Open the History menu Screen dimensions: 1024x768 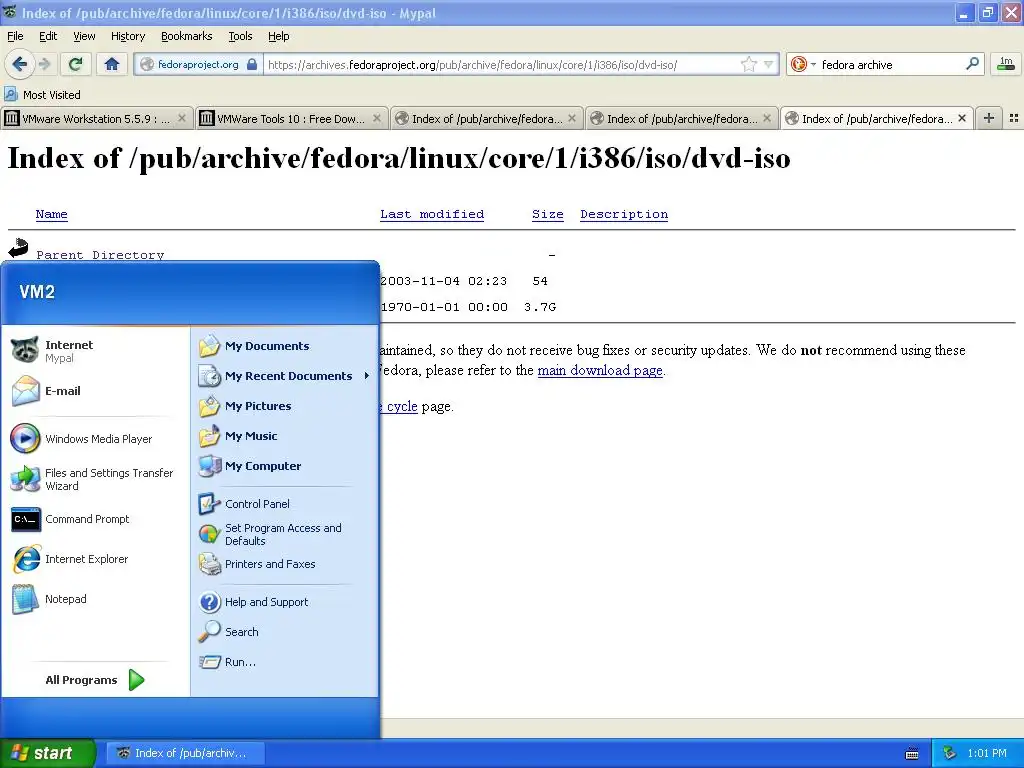pyautogui.click(x=127, y=36)
